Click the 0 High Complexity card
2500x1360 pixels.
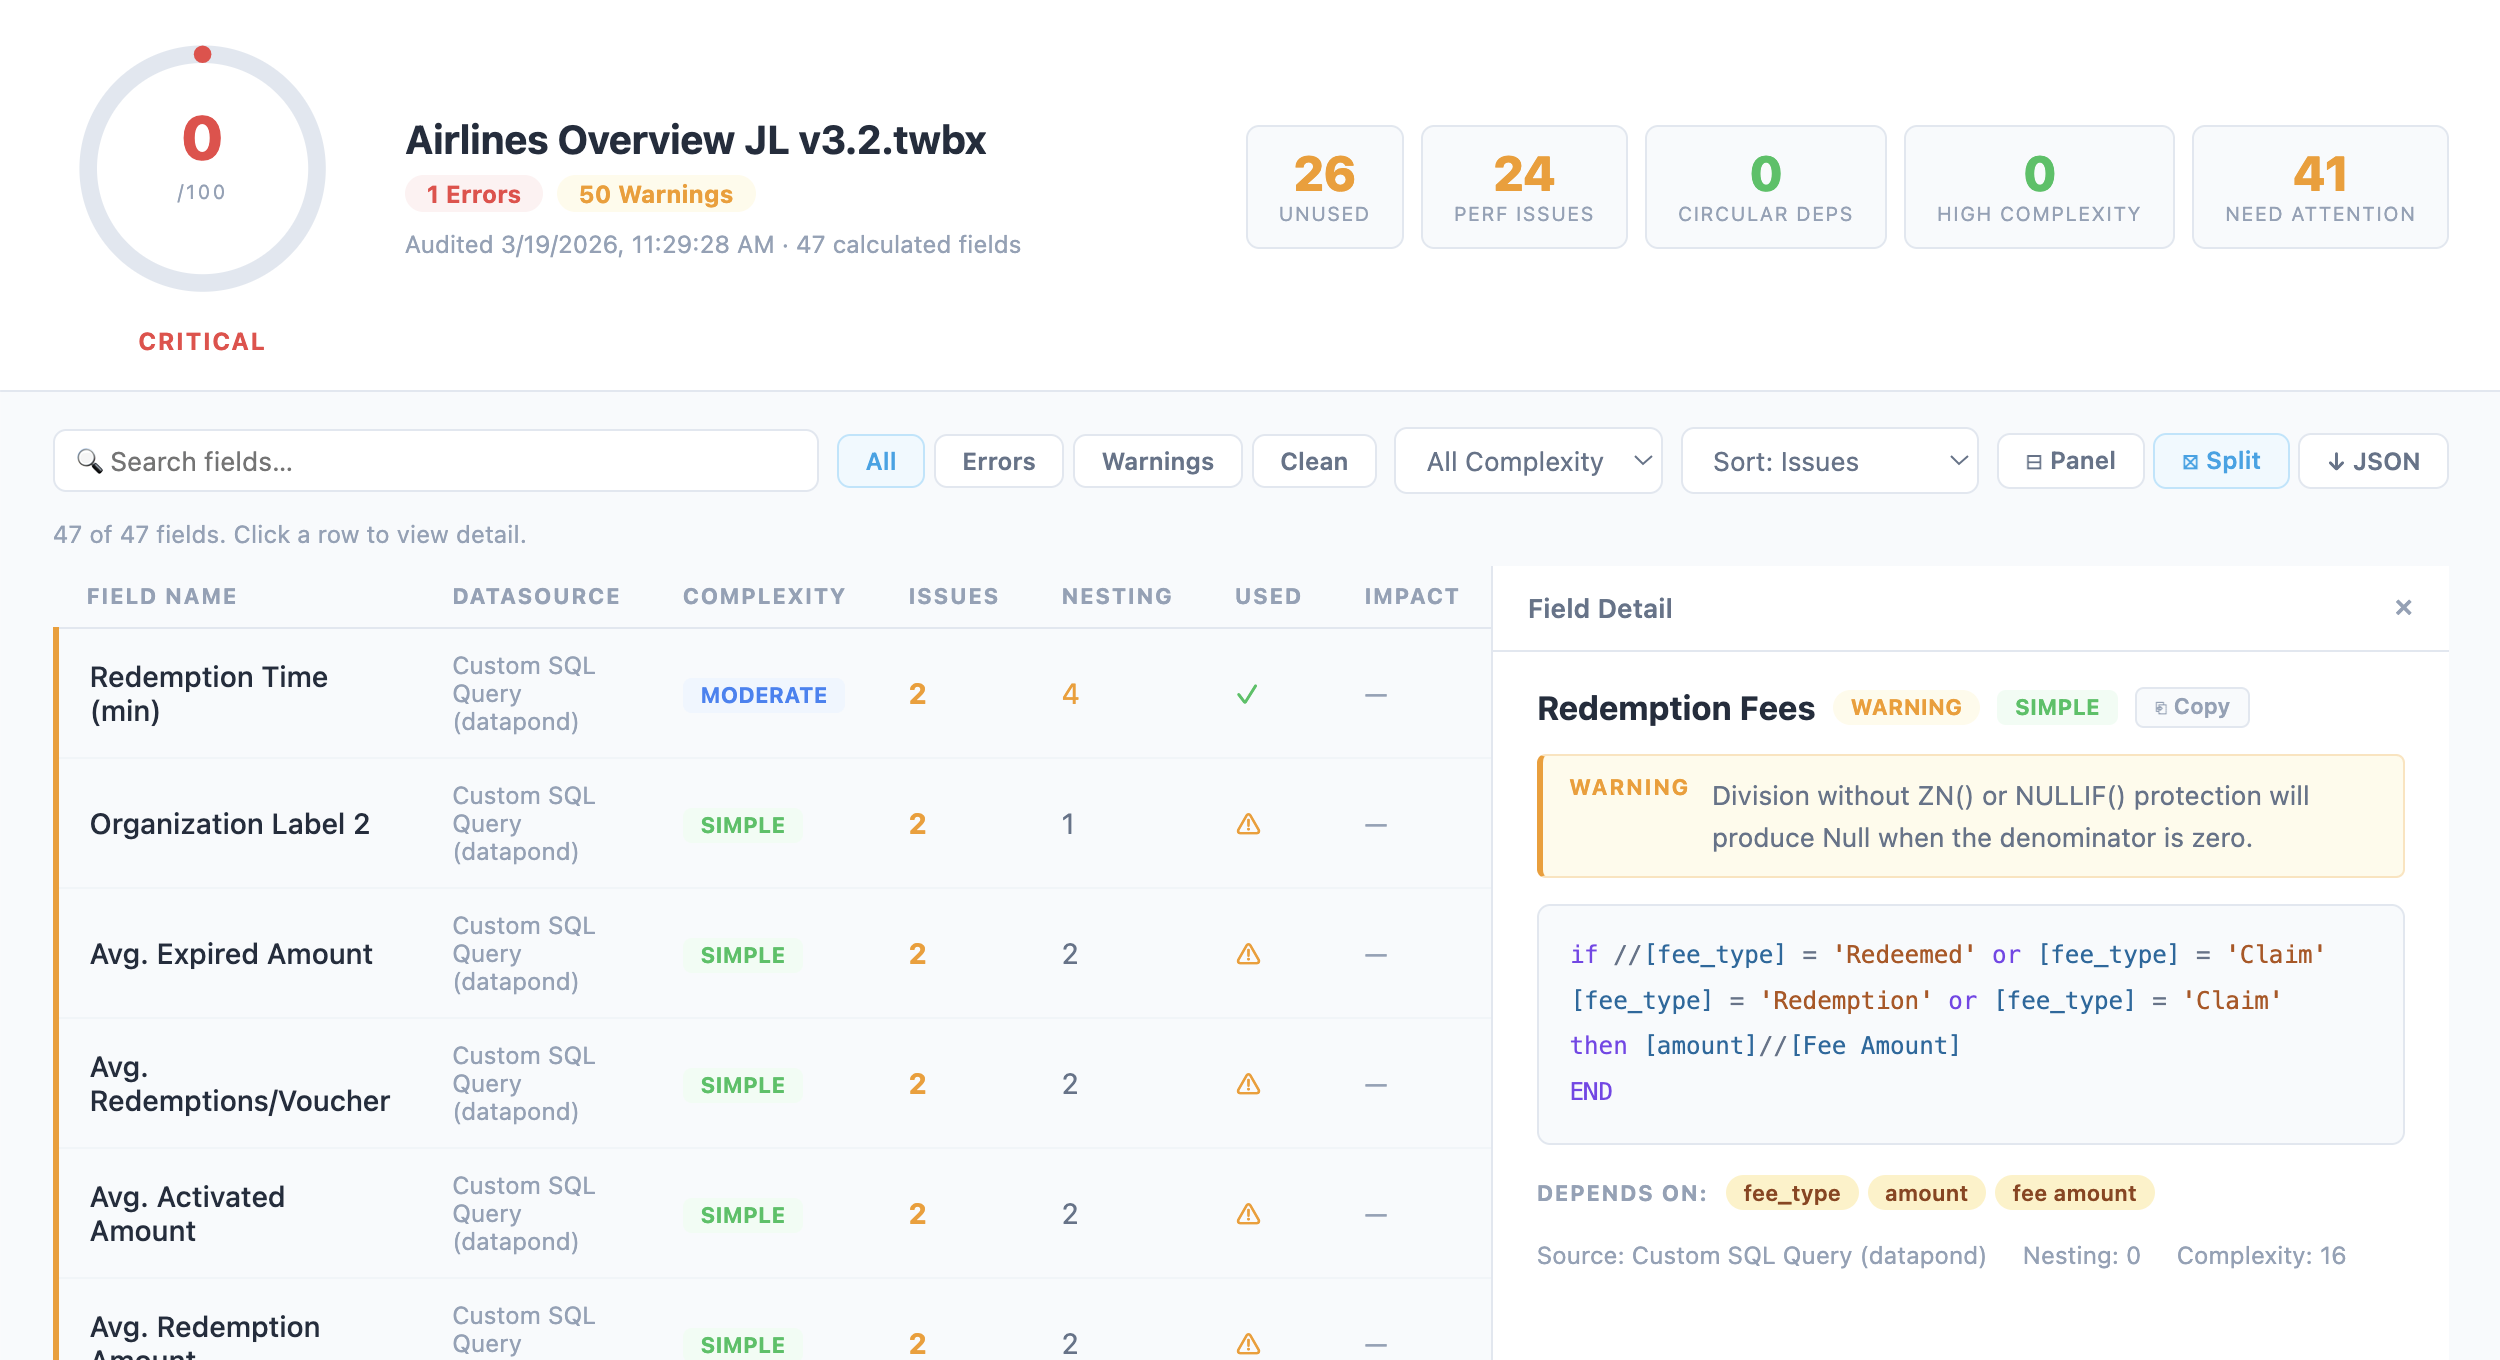2039,187
